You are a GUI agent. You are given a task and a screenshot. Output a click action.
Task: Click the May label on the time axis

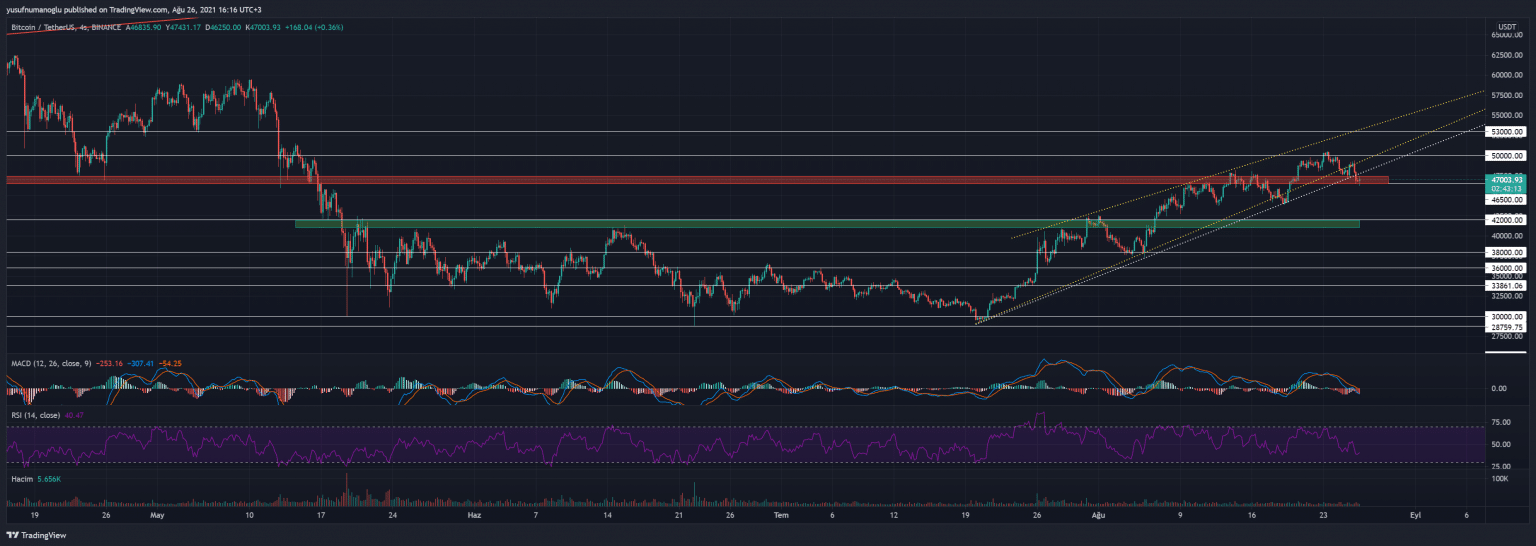(x=157, y=516)
